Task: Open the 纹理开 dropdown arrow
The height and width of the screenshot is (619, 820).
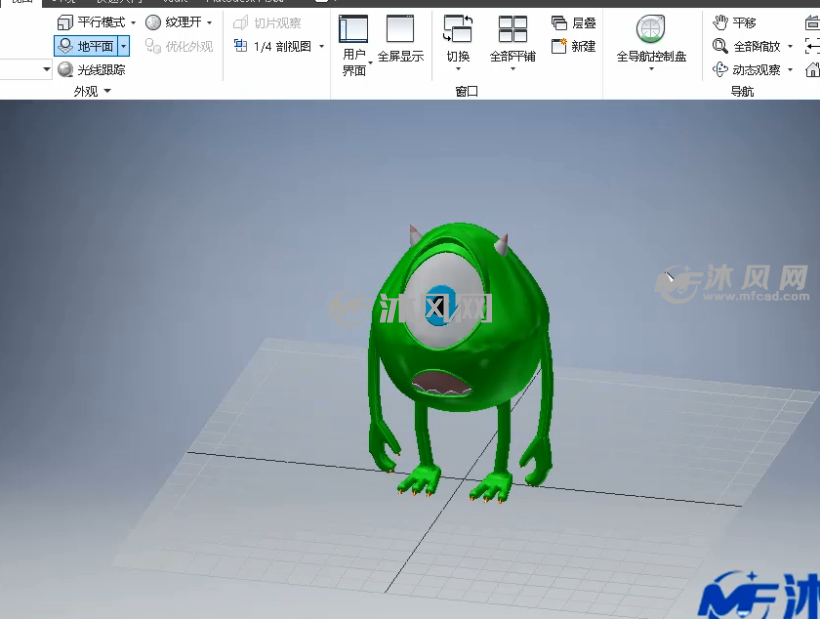Action: pos(209,22)
